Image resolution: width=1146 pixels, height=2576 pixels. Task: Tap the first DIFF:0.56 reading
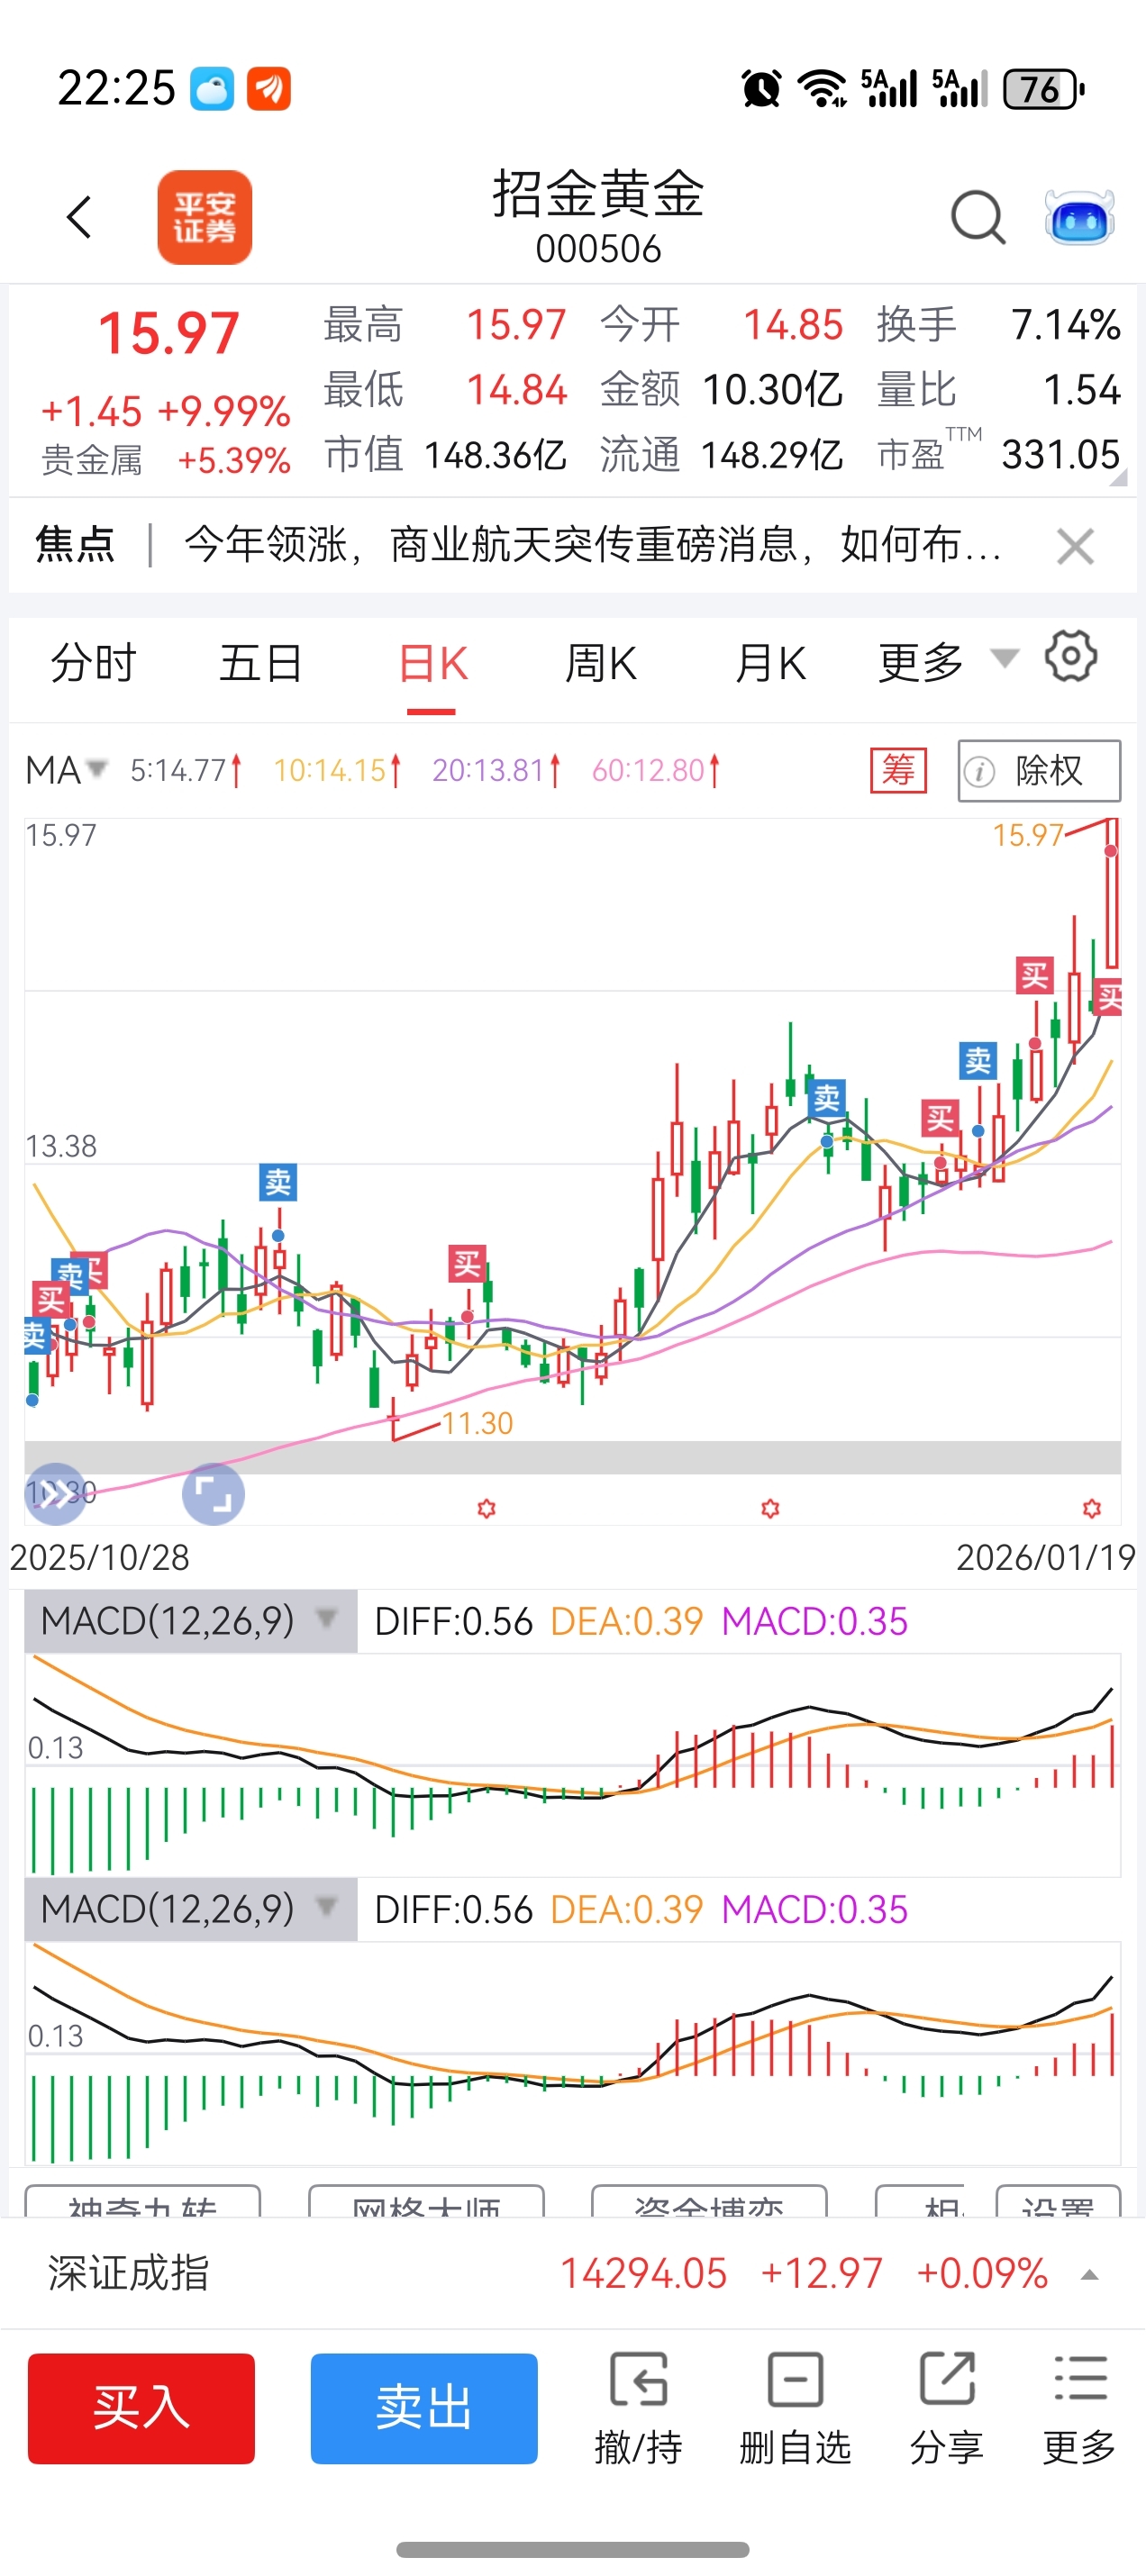coord(453,1621)
